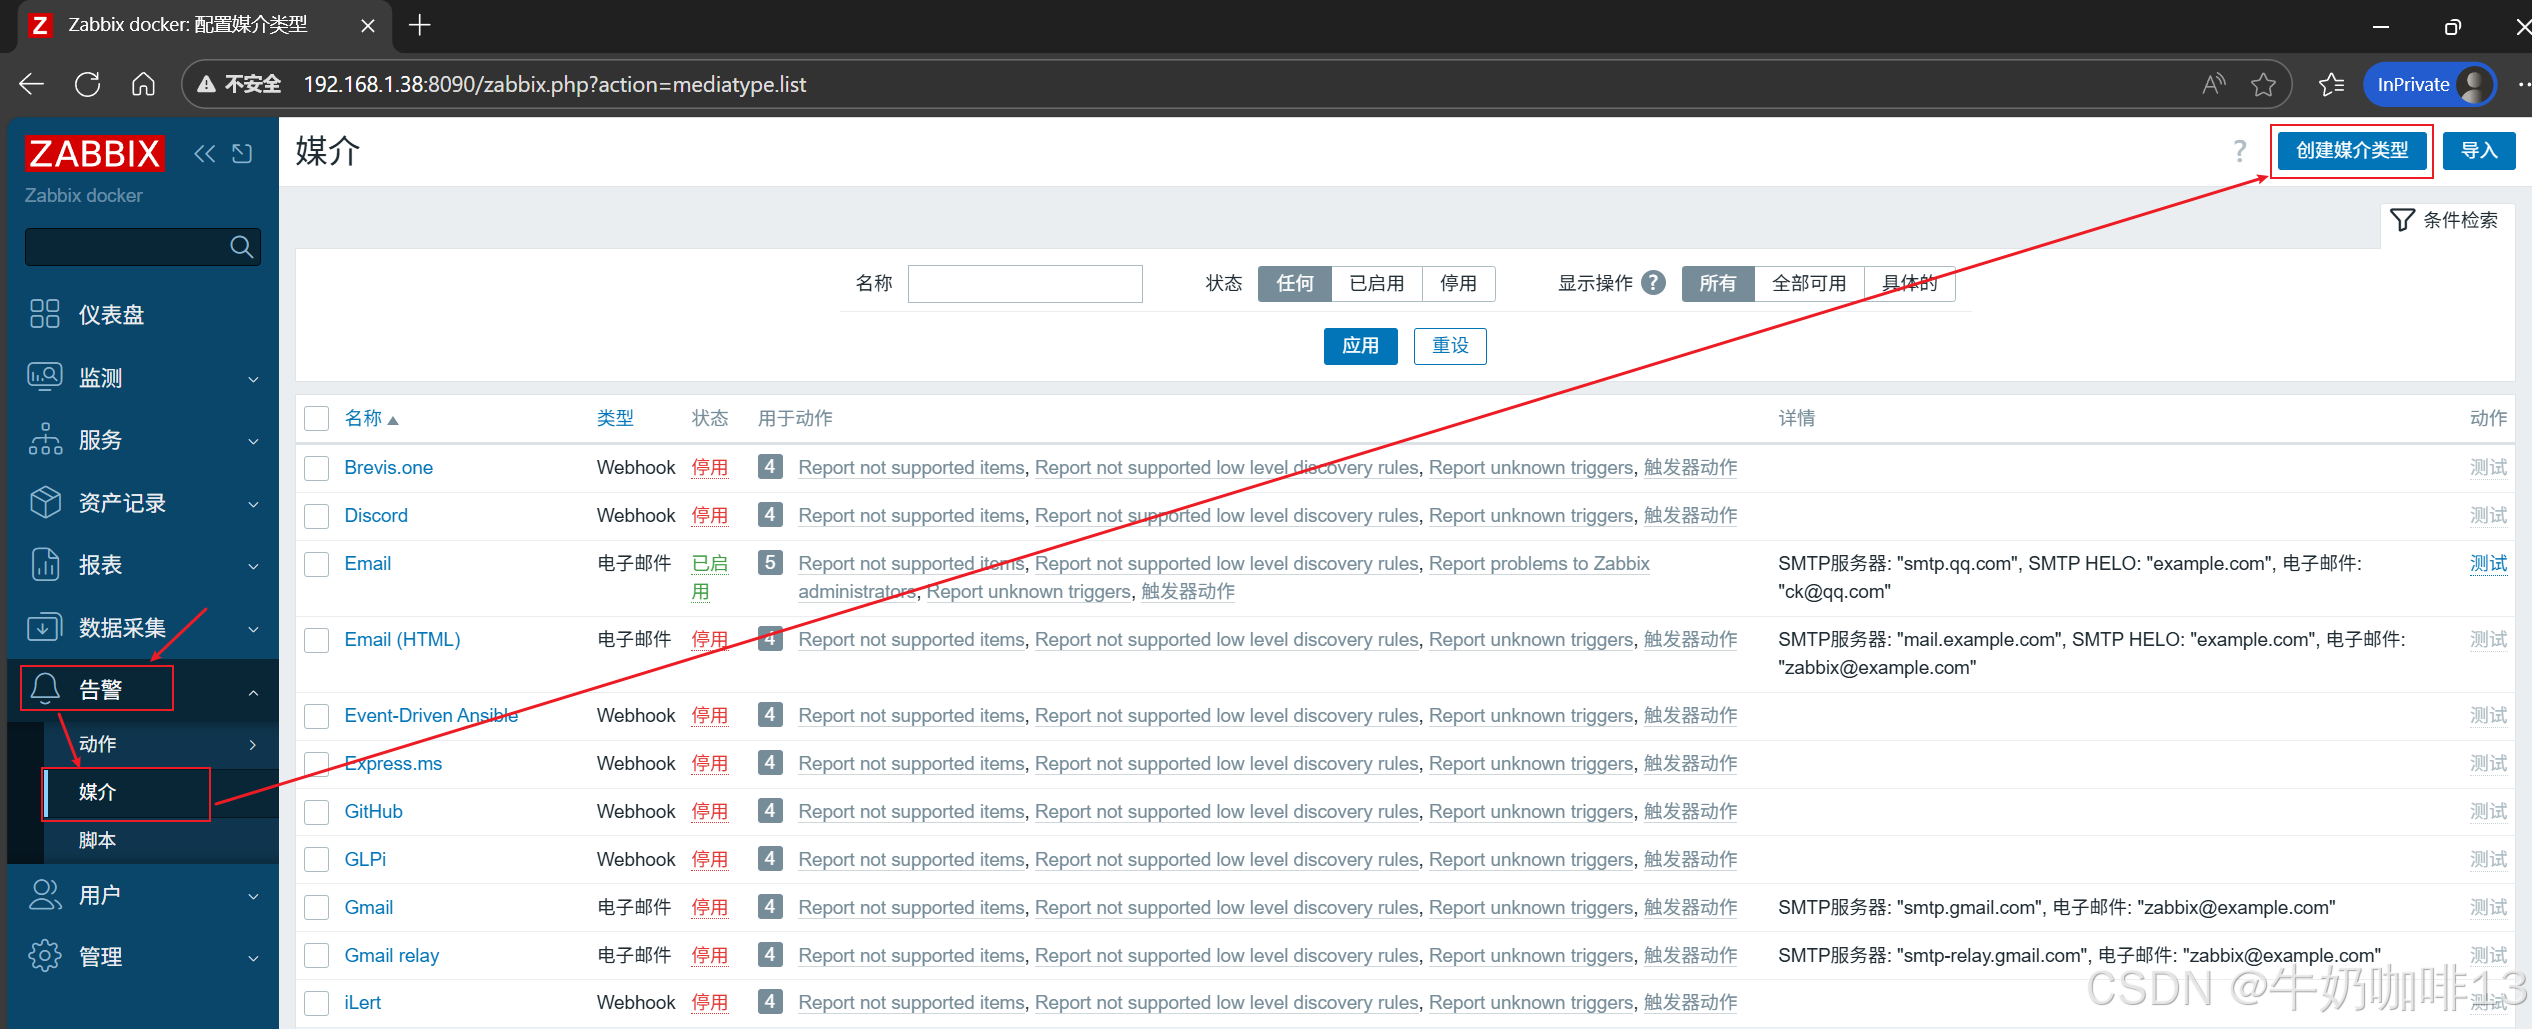Click the 告警 alerts bell icon
Screen dimensions: 2532x1029
click(x=45, y=689)
